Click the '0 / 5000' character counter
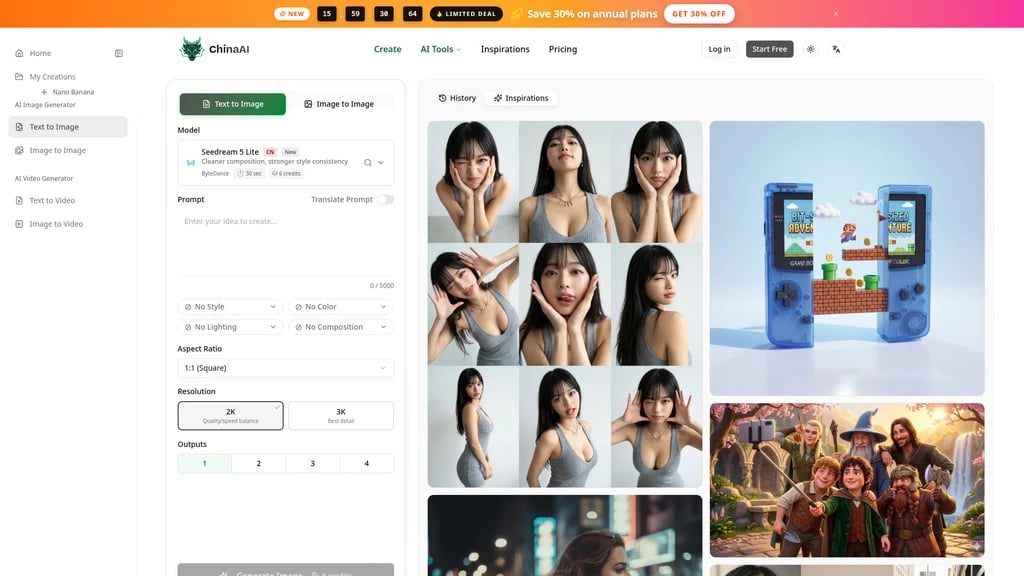 381,285
